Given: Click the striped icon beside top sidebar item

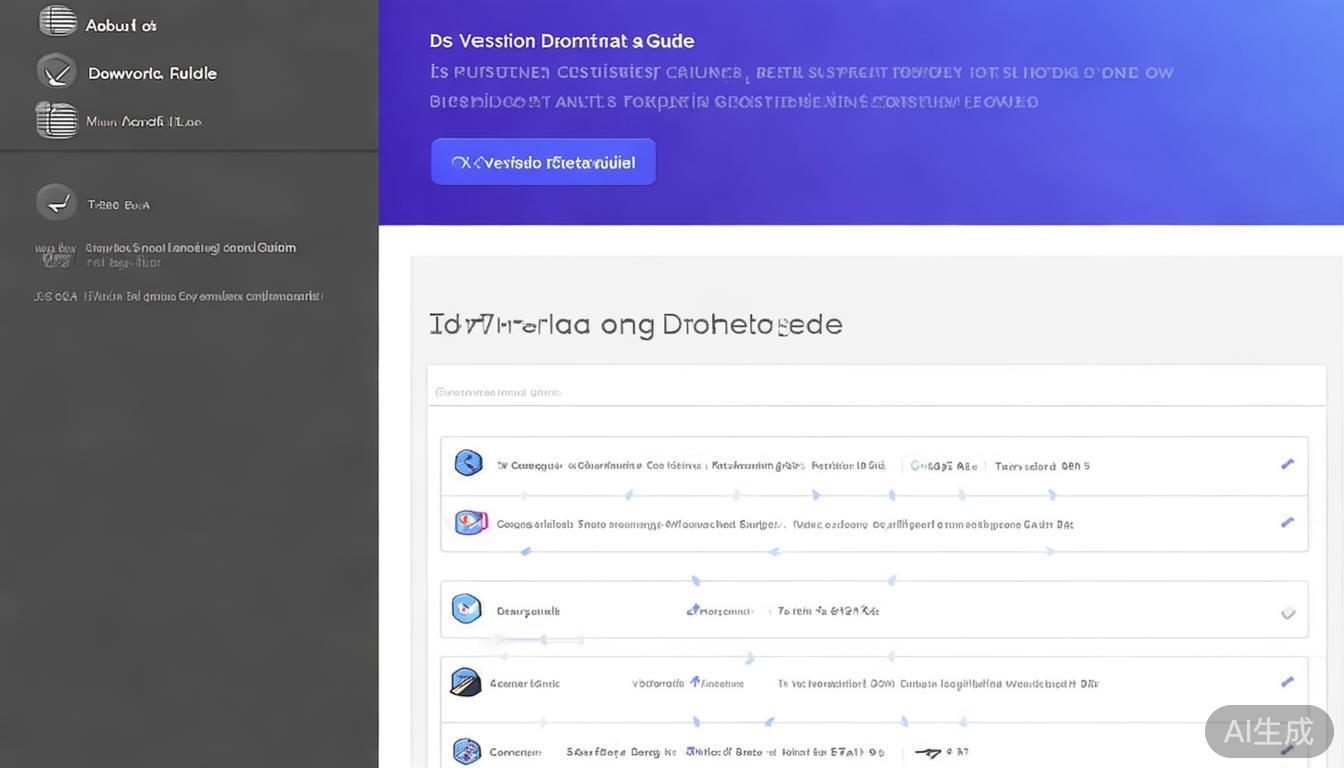Looking at the screenshot, I should (57, 21).
